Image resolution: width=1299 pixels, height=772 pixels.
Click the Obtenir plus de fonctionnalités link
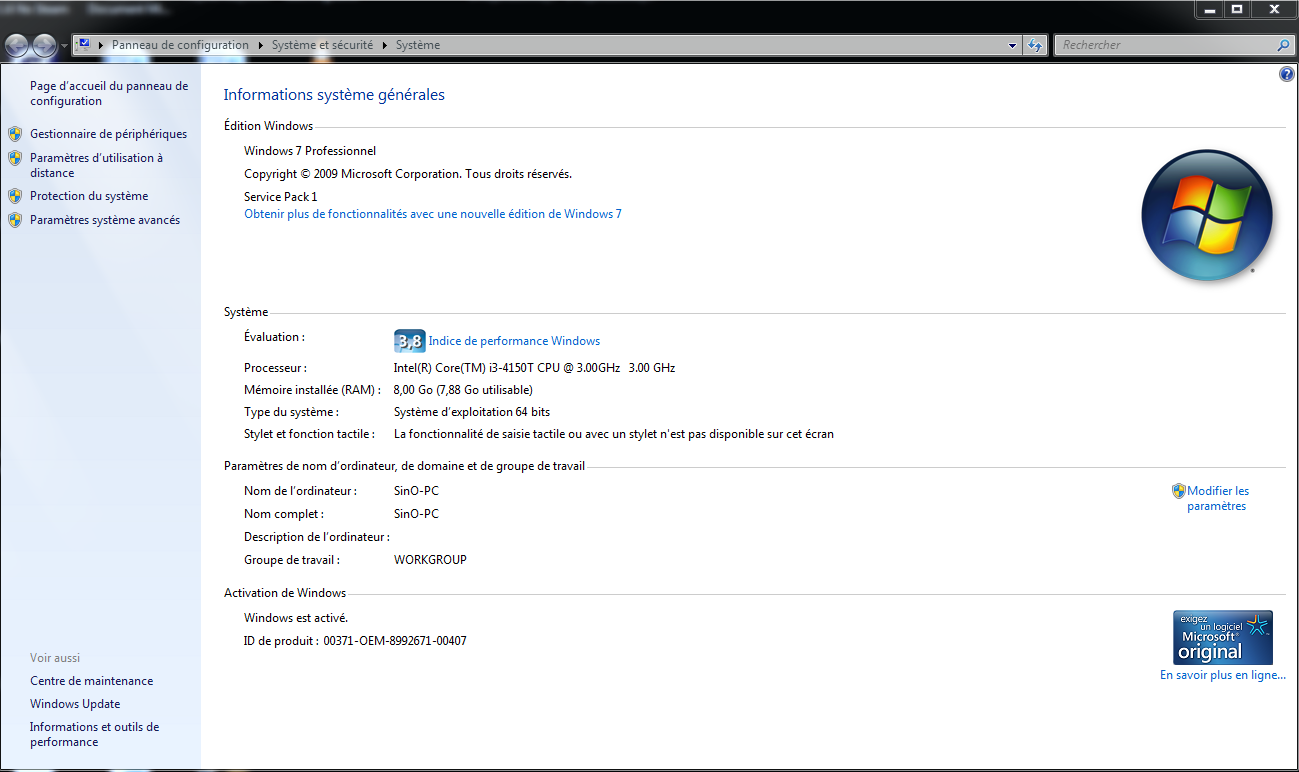[433, 214]
